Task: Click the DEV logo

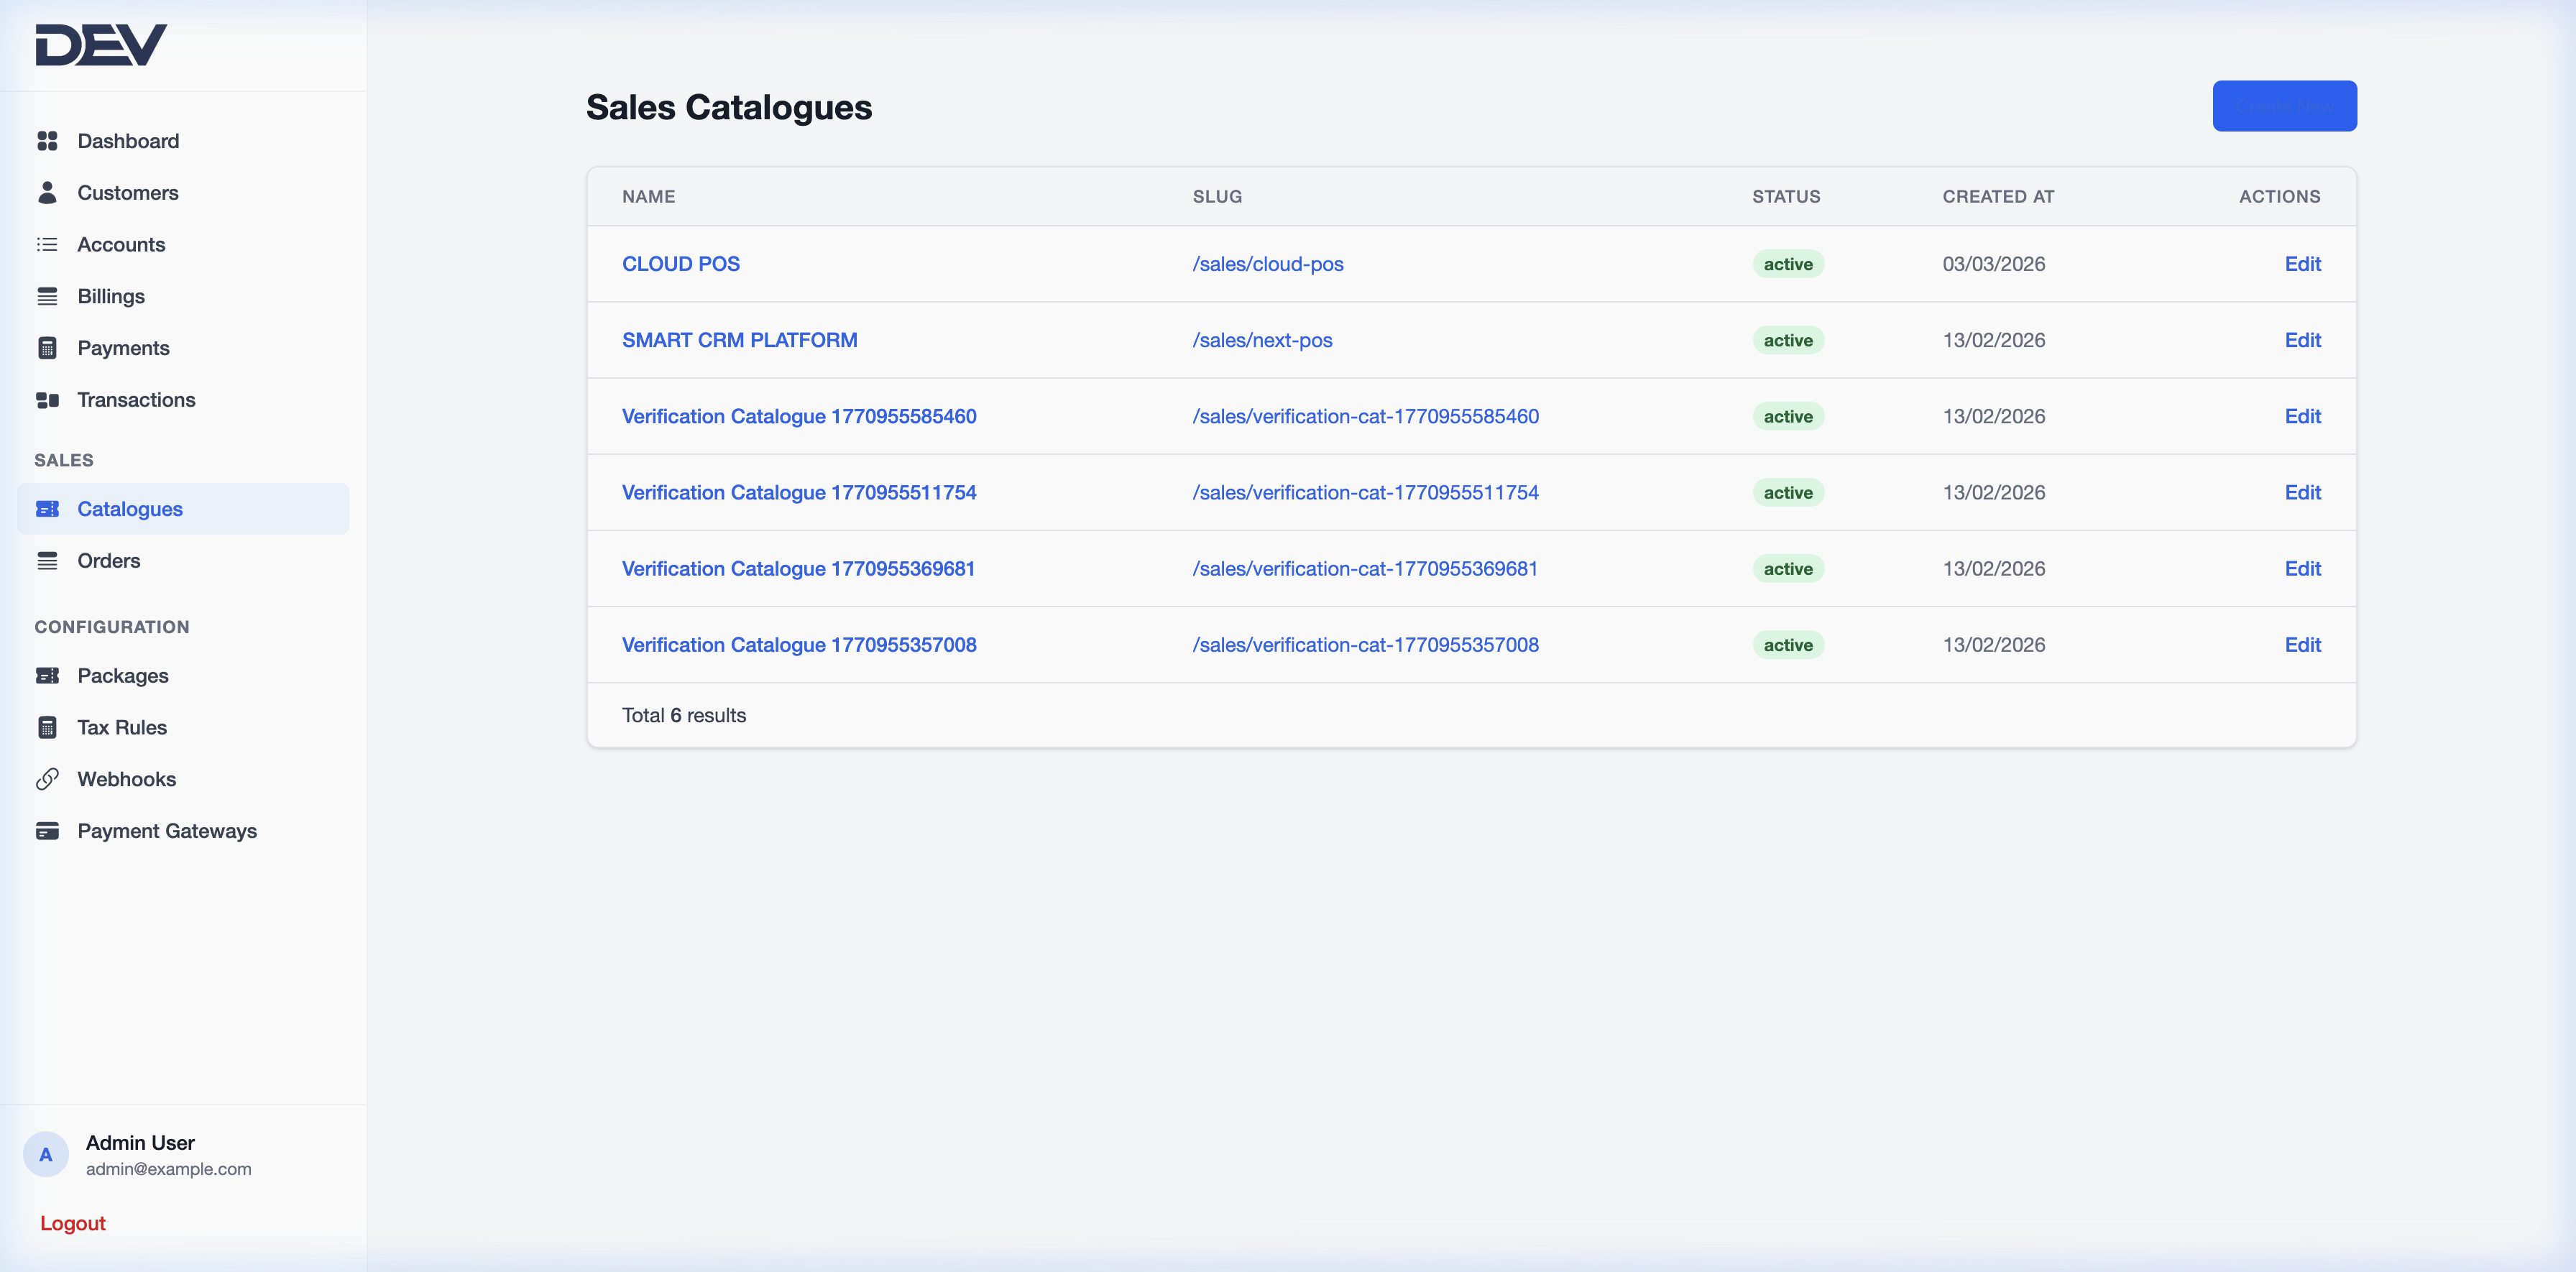Action: coord(101,44)
